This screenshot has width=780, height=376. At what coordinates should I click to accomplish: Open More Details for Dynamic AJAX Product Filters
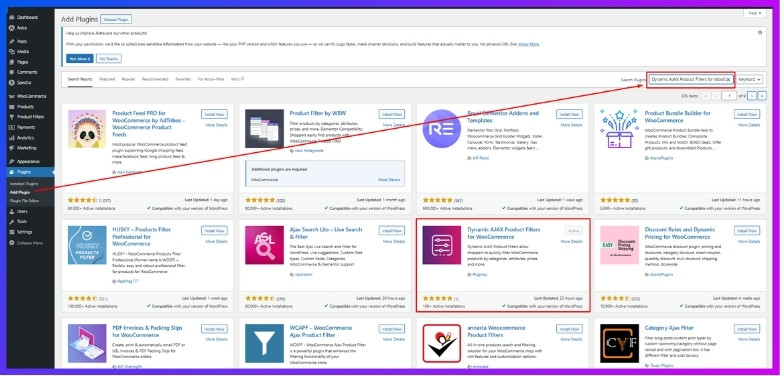(571, 241)
